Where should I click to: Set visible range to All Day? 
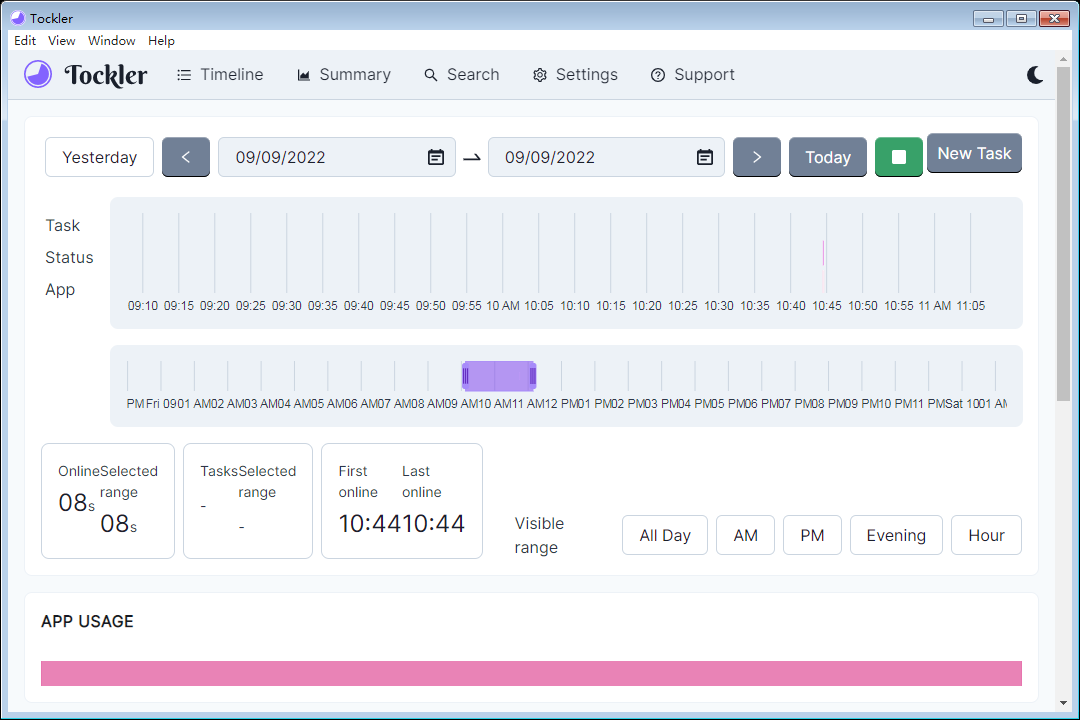click(665, 535)
